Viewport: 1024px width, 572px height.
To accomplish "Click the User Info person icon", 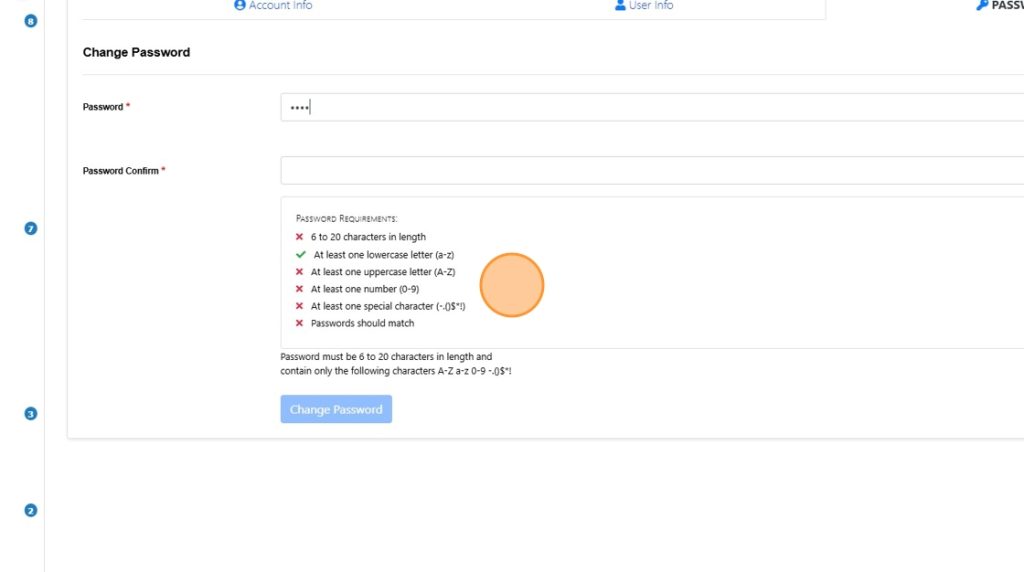I will coord(620,6).
